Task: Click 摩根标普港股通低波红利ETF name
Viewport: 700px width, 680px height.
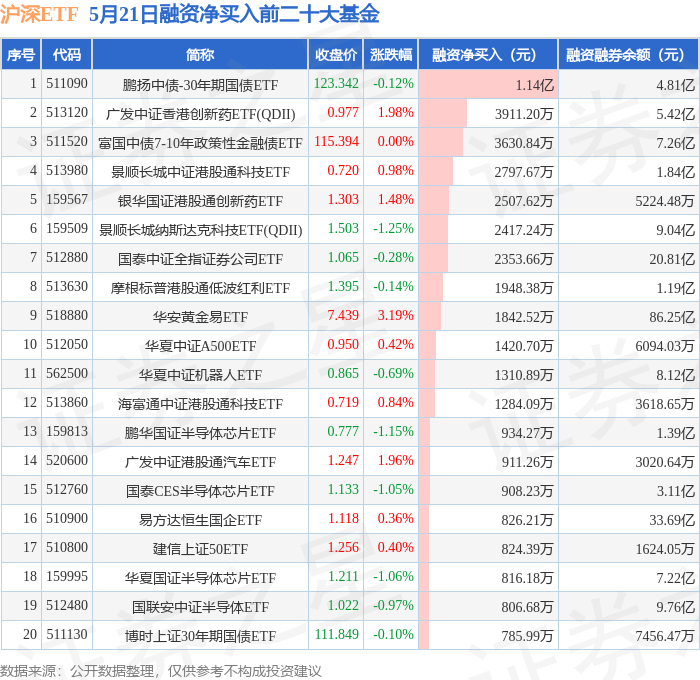Action: pyautogui.click(x=200, y=288)
